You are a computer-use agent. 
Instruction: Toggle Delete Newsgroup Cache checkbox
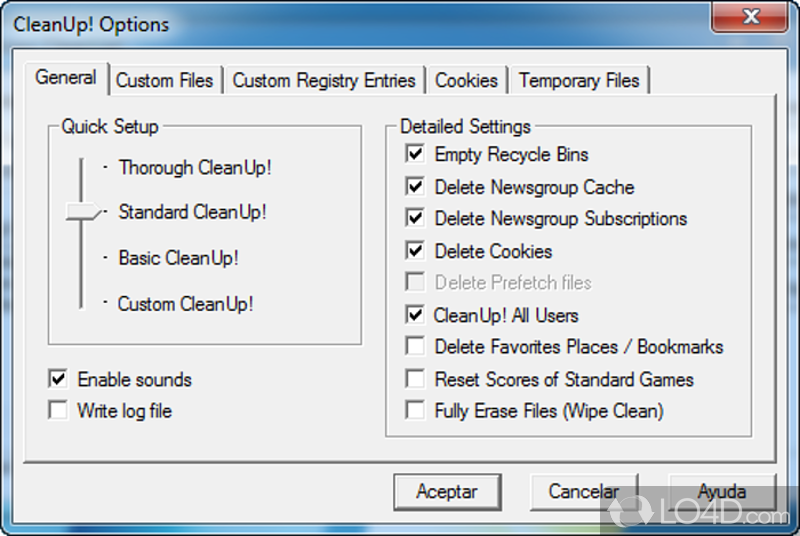415,187
